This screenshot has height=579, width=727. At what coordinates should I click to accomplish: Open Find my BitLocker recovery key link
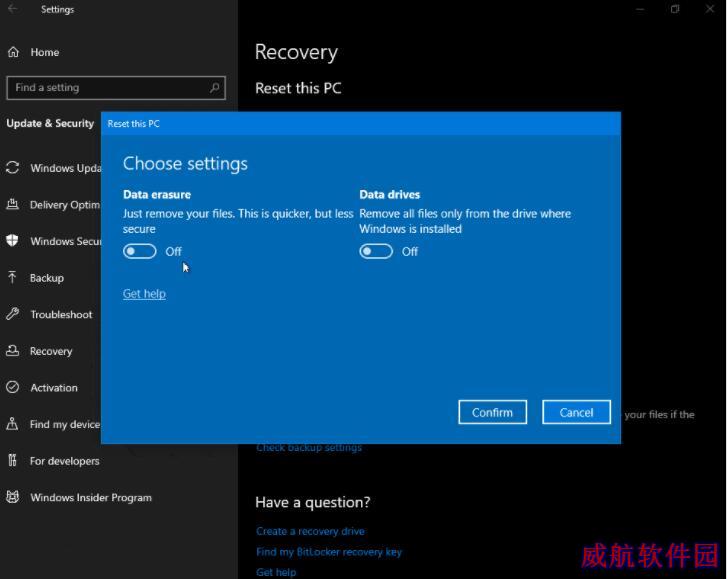(x=328, y=551)
